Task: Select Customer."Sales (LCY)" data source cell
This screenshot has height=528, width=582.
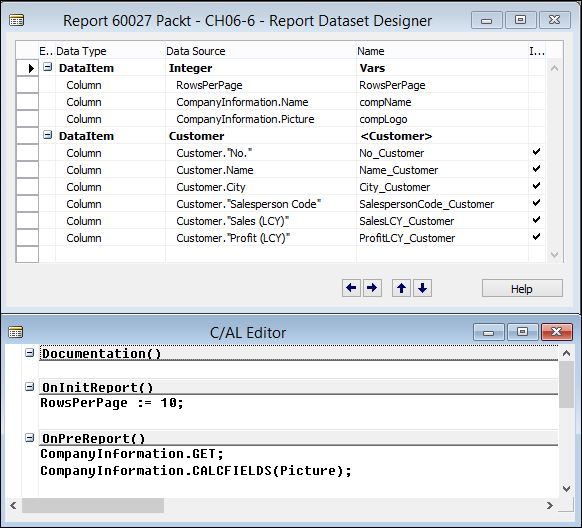Action: tap(261, 221)
